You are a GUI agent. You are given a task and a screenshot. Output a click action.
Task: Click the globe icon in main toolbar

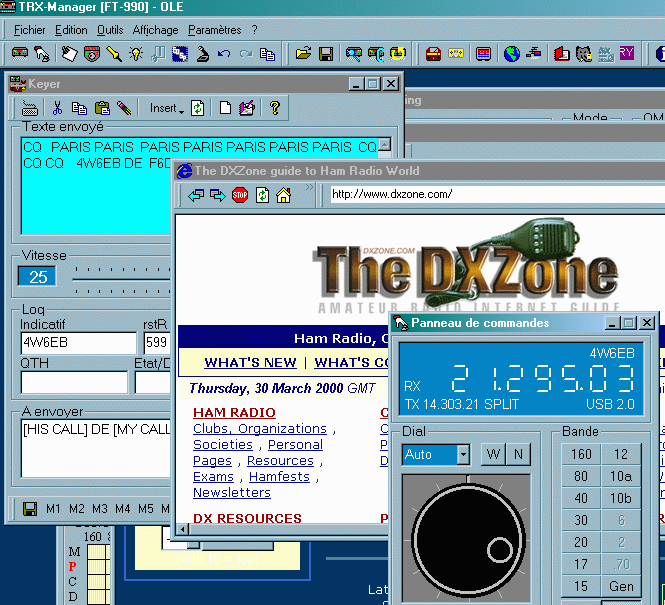coord(512,54)
